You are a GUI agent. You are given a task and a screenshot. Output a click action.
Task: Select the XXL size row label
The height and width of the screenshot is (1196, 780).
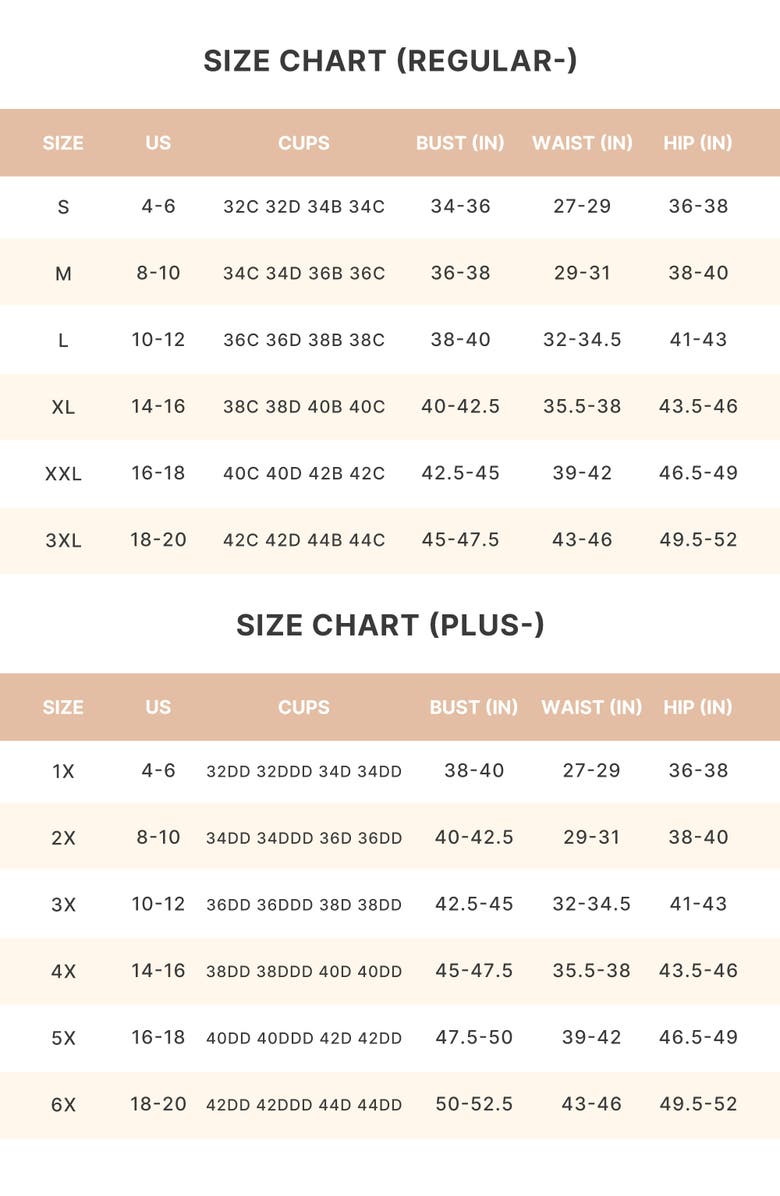point(63,473)
